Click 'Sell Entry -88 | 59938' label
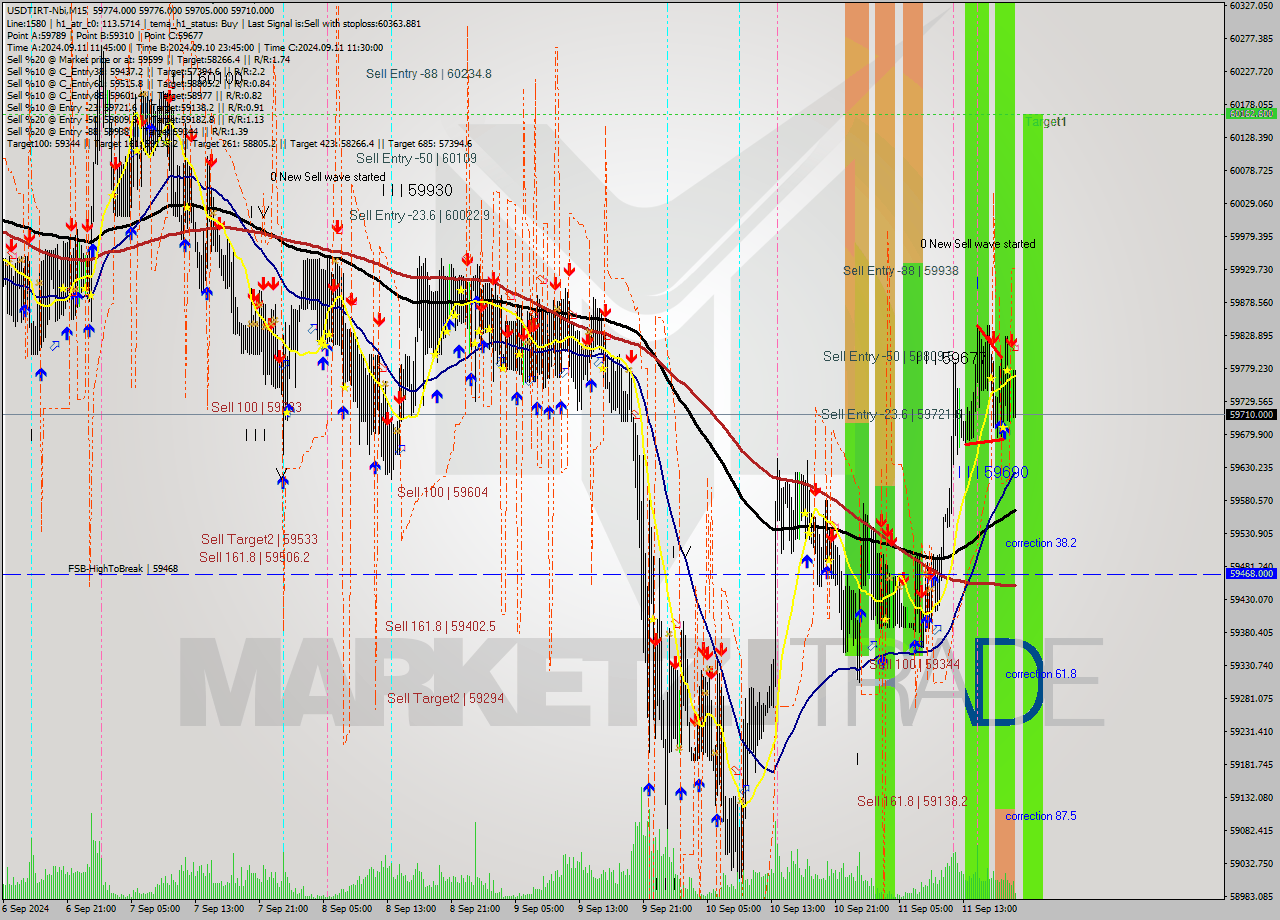Image resolution: width=1280 pixels, height=920 pixels. [901, 270]
